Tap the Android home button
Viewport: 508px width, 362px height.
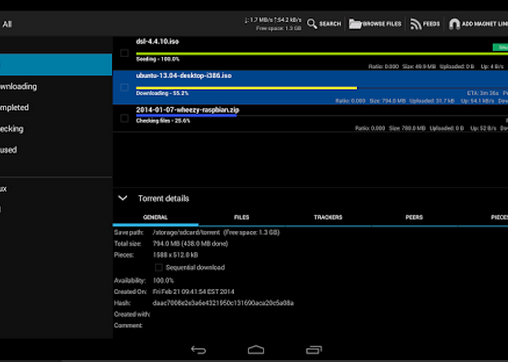click(256, 350)
